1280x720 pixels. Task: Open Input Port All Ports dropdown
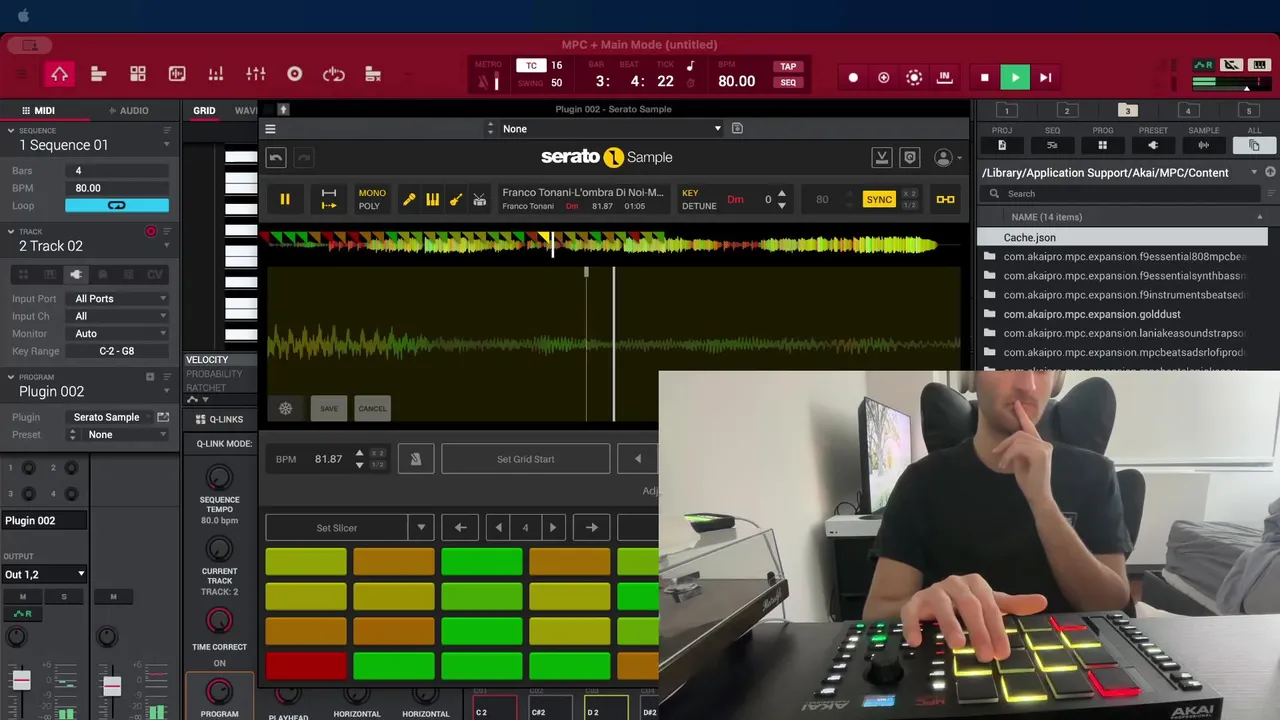click(x=120, y=298)
